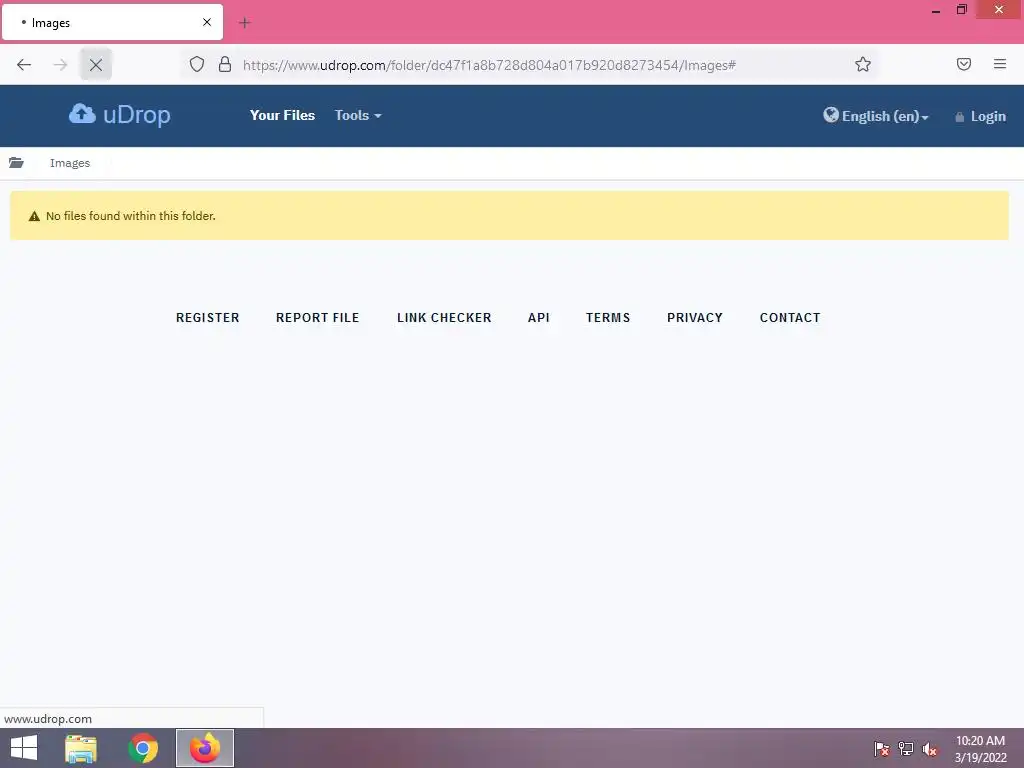Open the Your Files page
The image size is (1024, 768).
pyautogui.click(x=282, y=115)
